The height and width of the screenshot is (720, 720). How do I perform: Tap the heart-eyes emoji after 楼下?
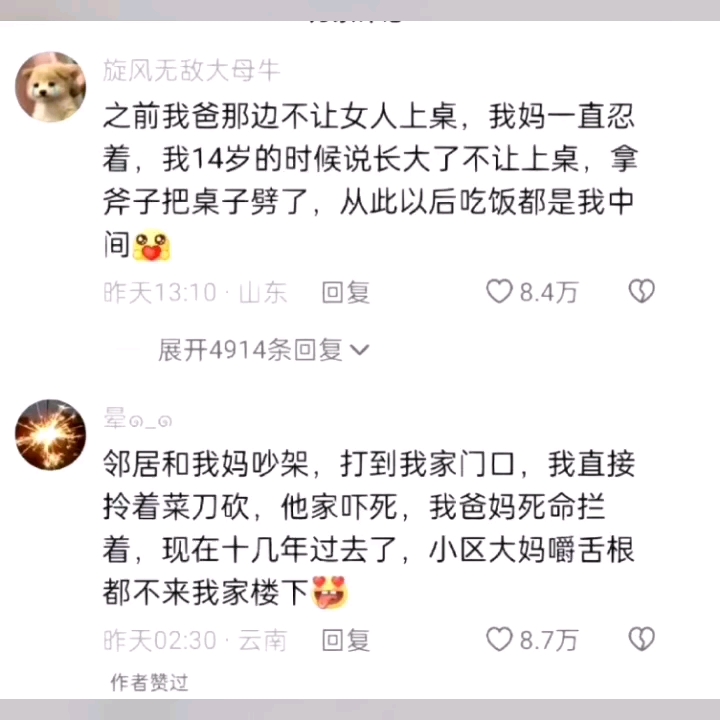(330, 592)
